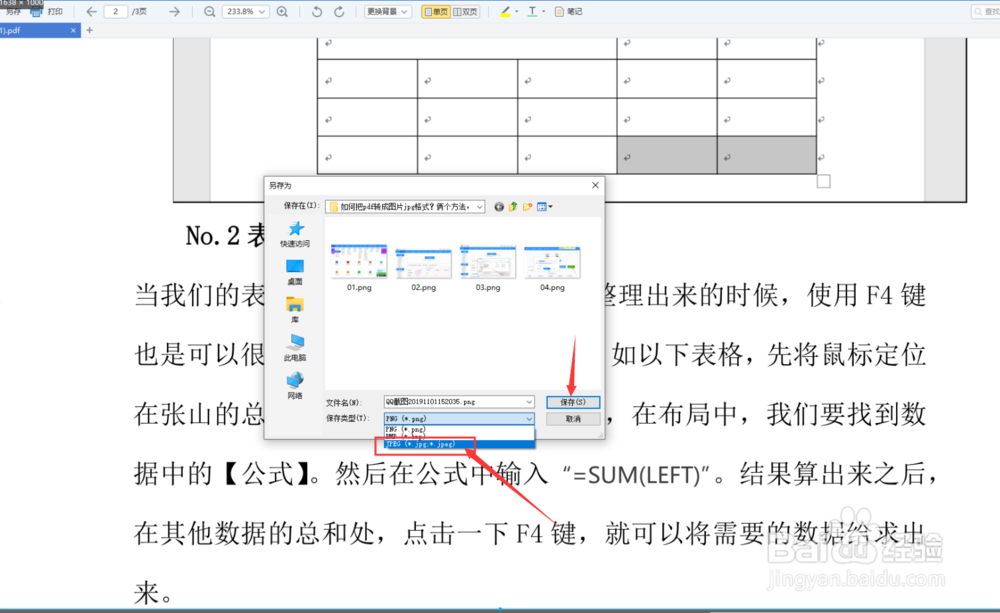
Task: Go up one folder level
Action: 513,207
